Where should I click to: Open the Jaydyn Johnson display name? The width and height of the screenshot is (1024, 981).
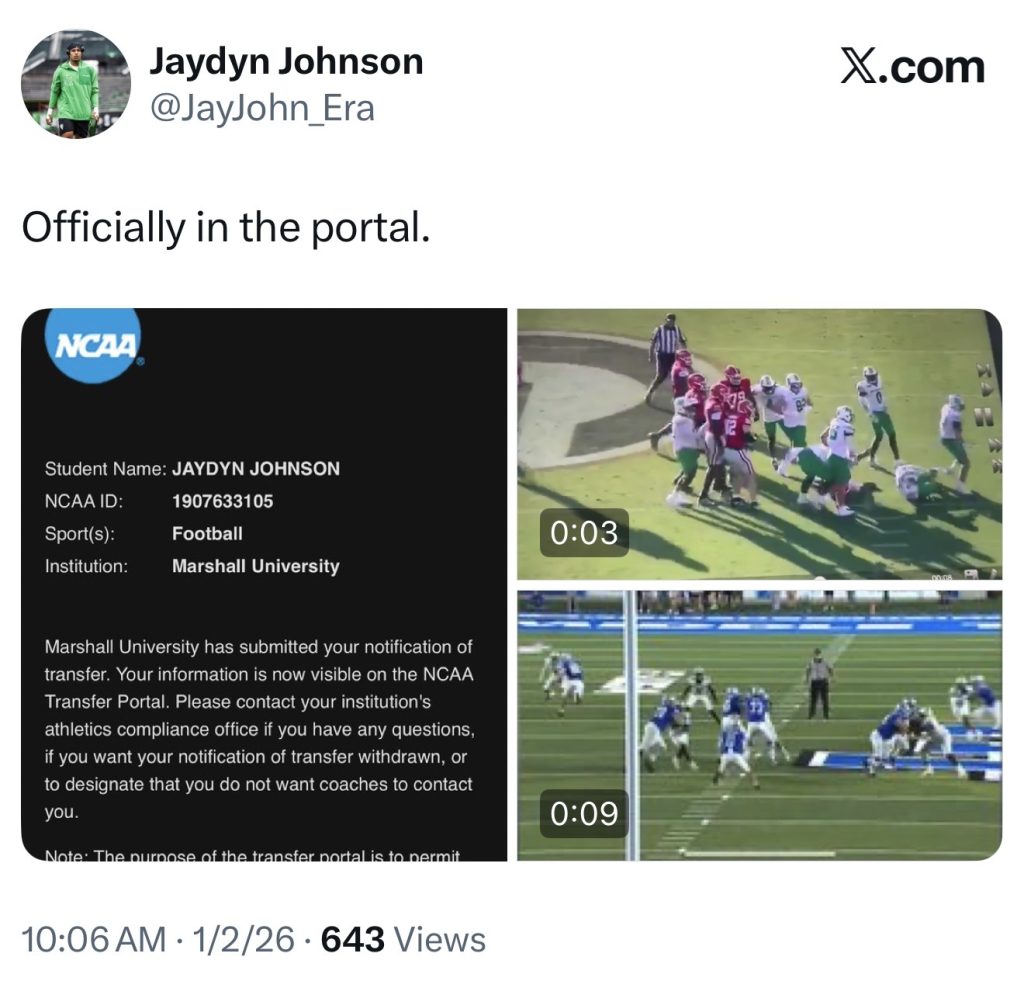click(x=286, y=62)
